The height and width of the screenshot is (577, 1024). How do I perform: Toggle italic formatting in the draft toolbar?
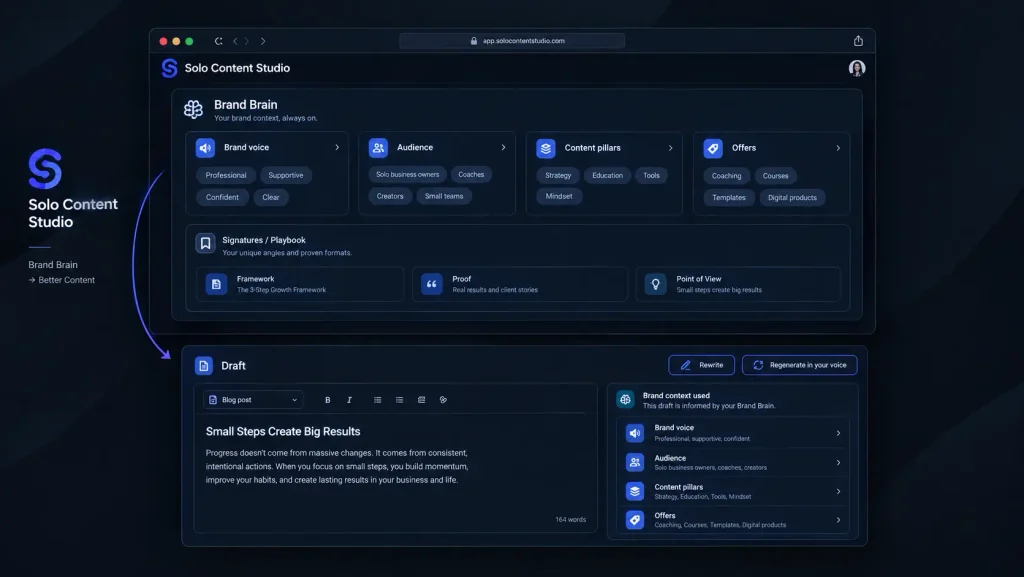pos(349,400)
